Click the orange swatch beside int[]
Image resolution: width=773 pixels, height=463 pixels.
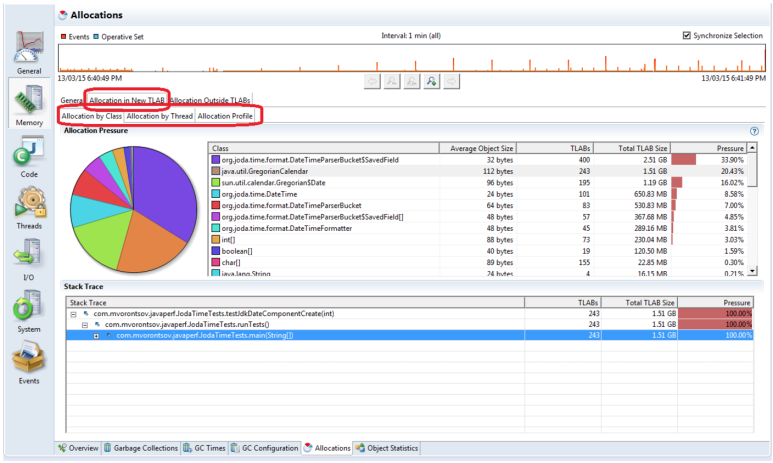coord(215,240)
